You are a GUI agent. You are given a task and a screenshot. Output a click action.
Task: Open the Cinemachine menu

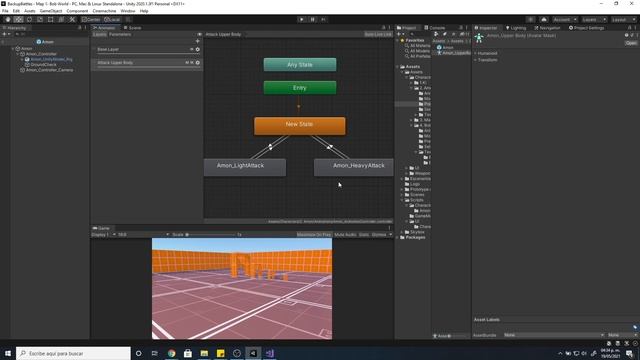click(104, 11)
